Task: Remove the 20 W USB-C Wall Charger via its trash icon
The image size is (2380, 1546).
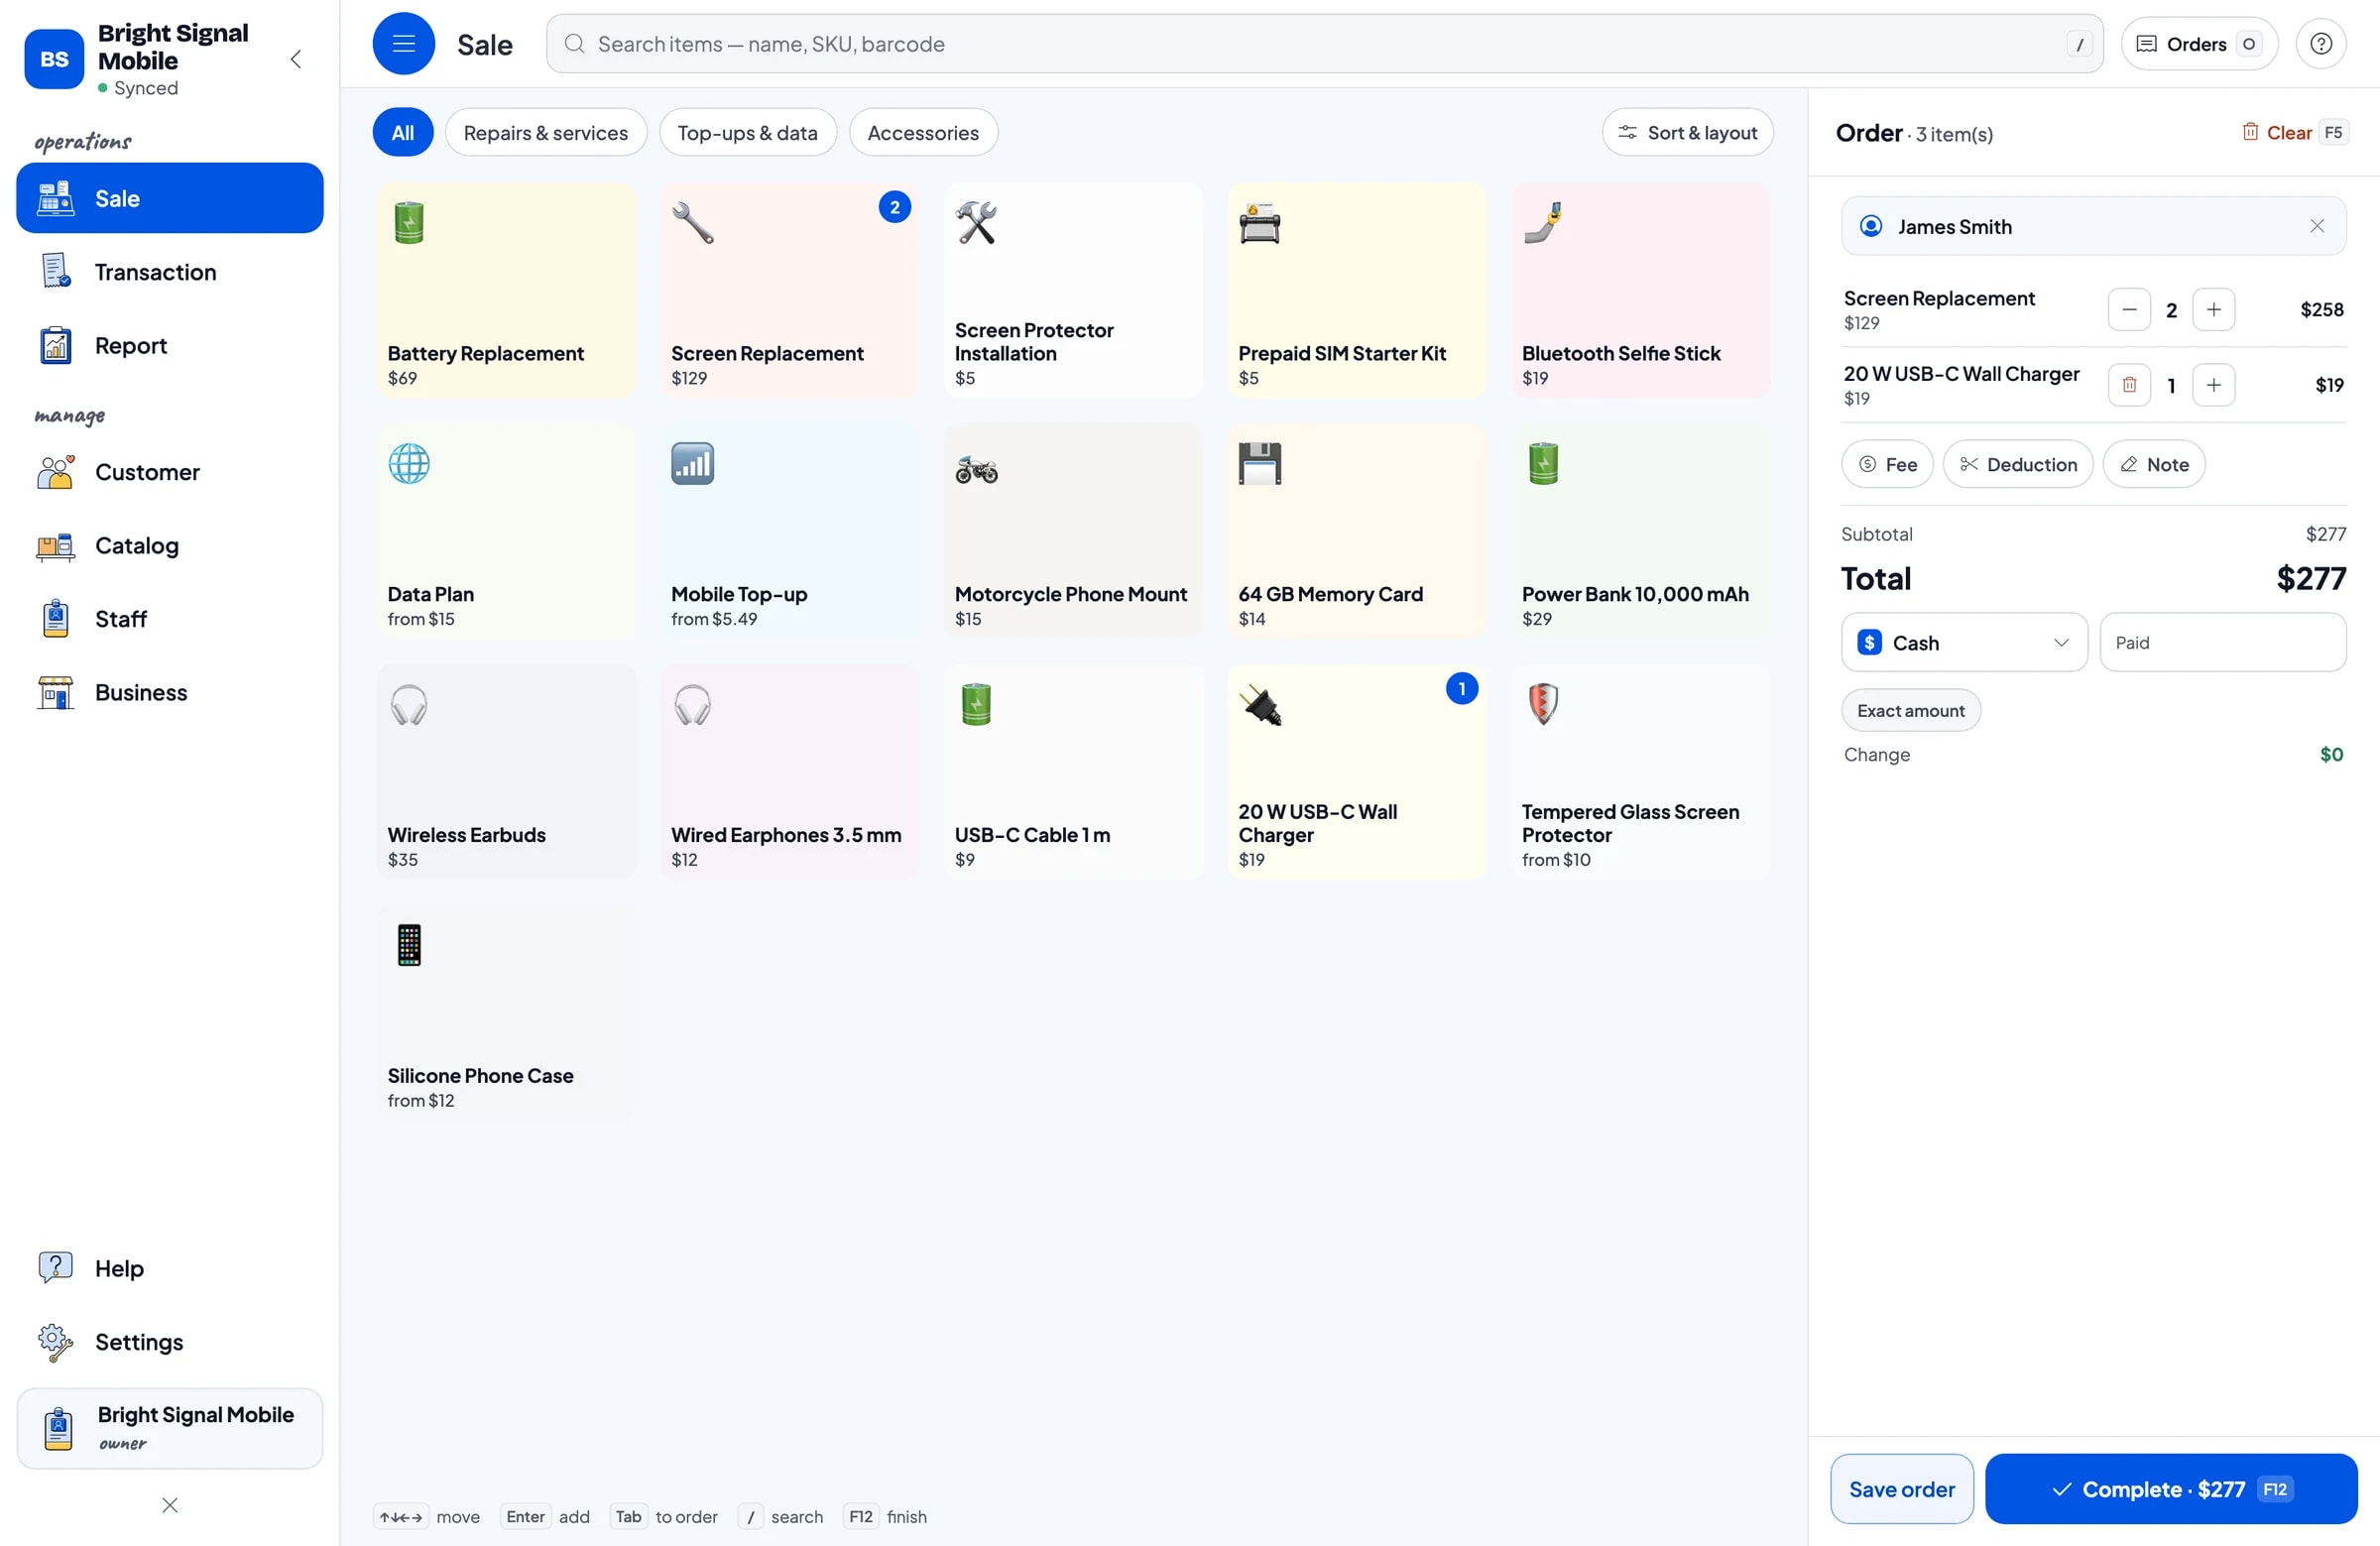Action: tap(2129, 385)
